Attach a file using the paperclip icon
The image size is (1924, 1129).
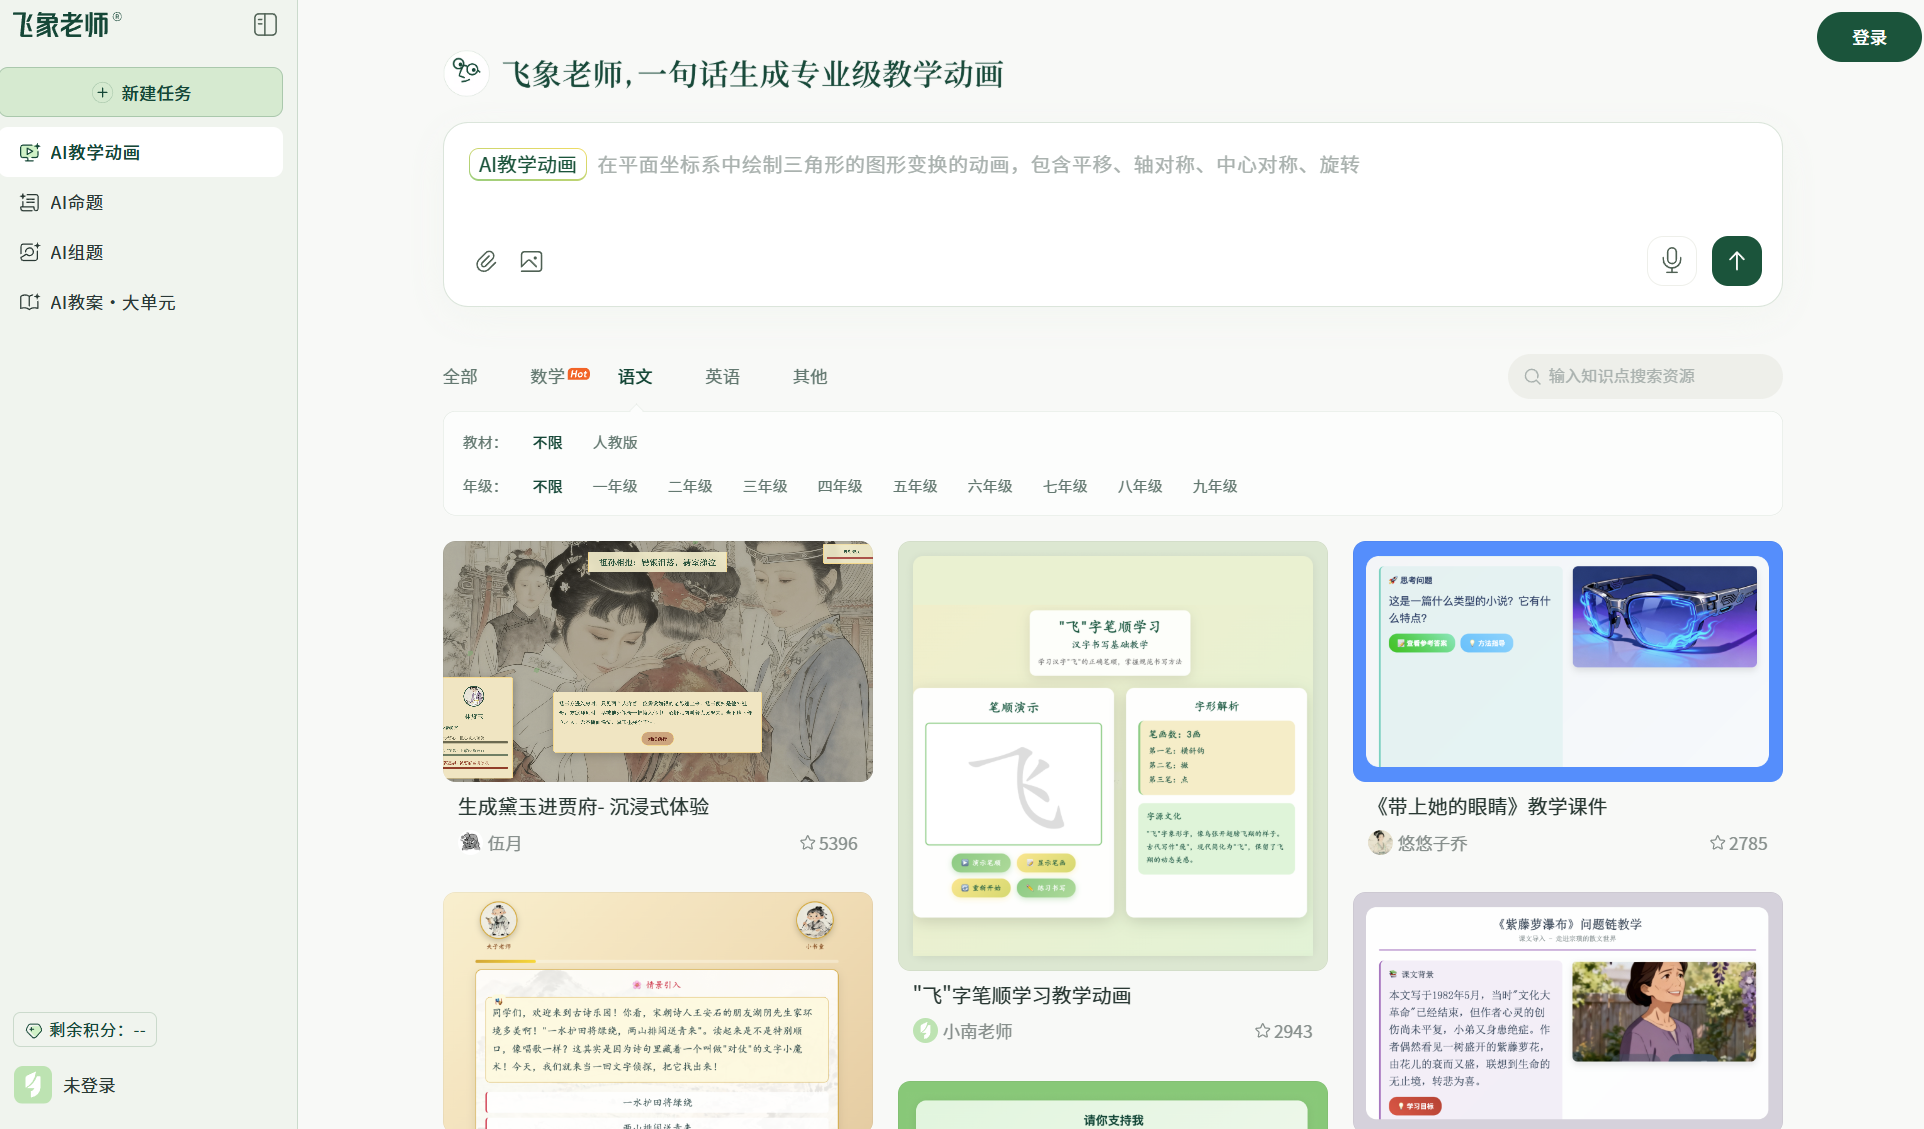coord(486,261)
